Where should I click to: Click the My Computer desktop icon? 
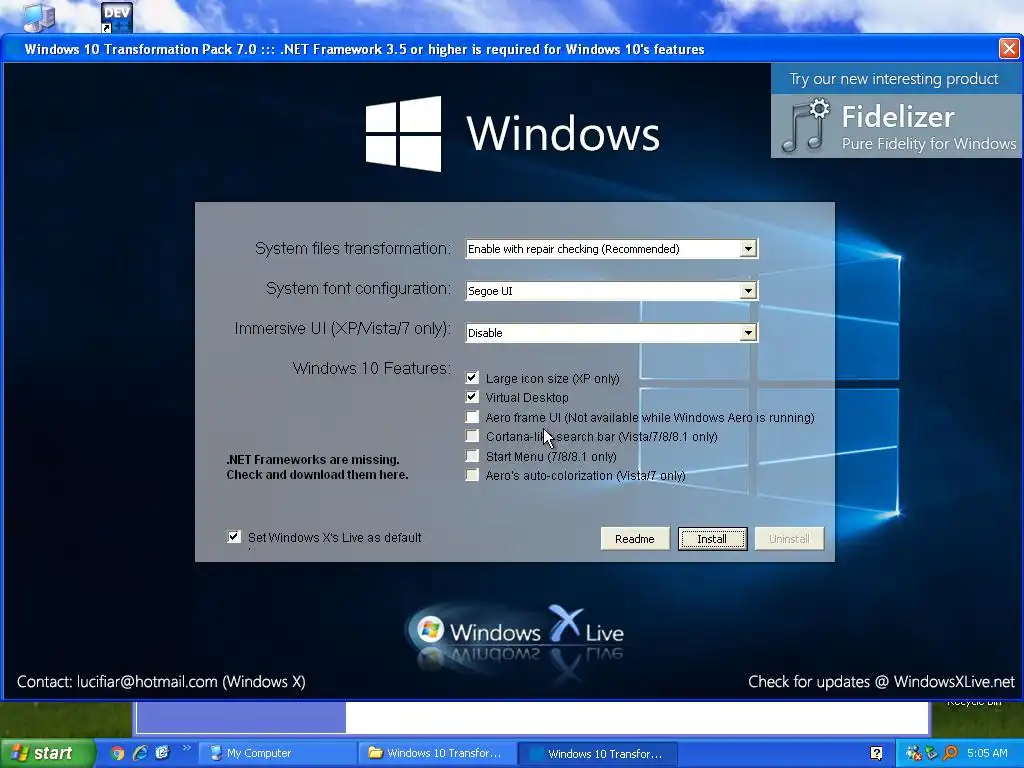click(39, 17)
